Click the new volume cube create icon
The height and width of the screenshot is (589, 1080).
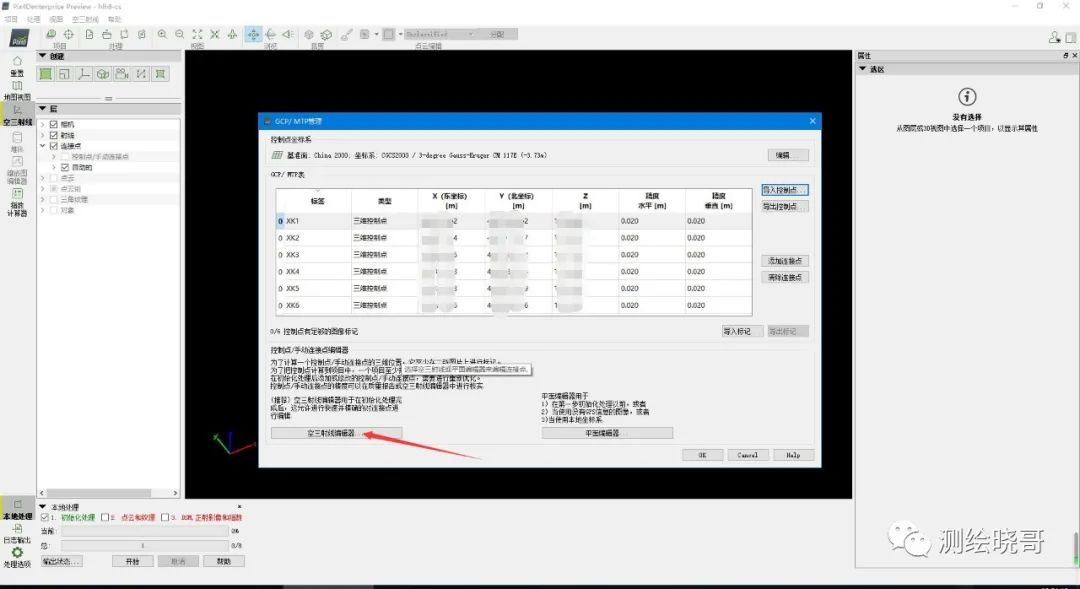(103, 74)
